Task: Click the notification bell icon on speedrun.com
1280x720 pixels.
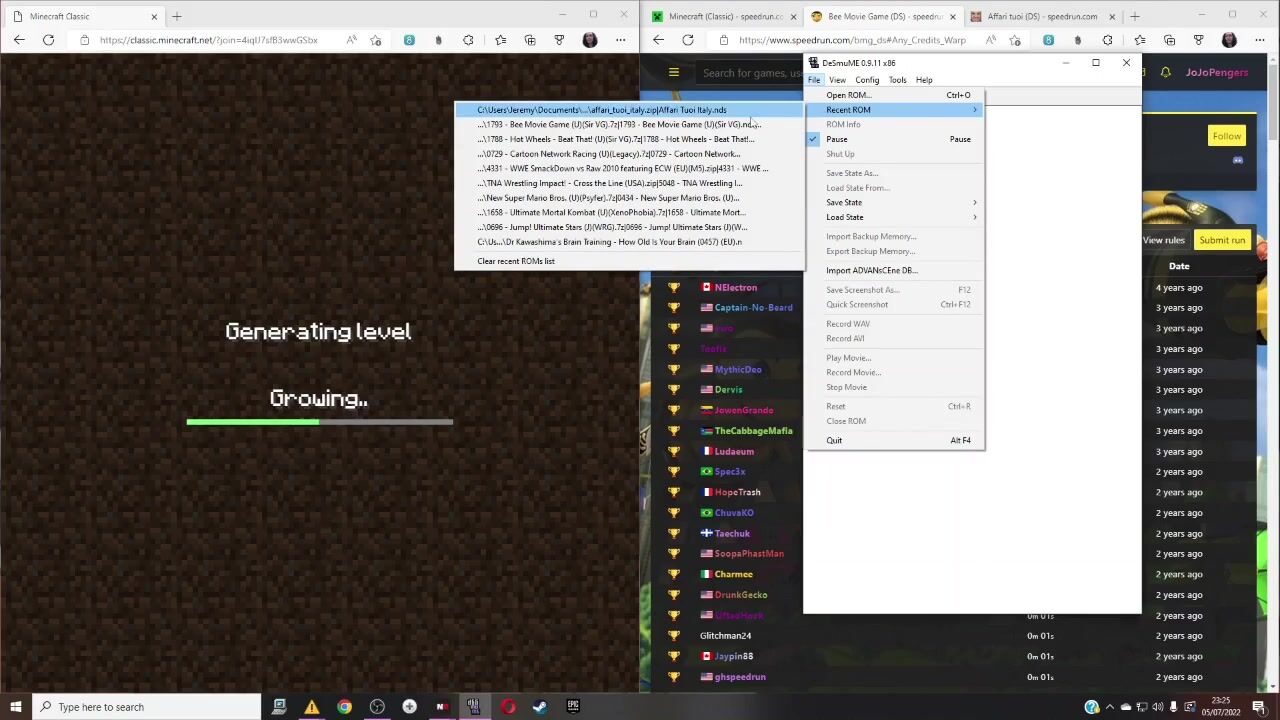Action: coord(1165,72)
